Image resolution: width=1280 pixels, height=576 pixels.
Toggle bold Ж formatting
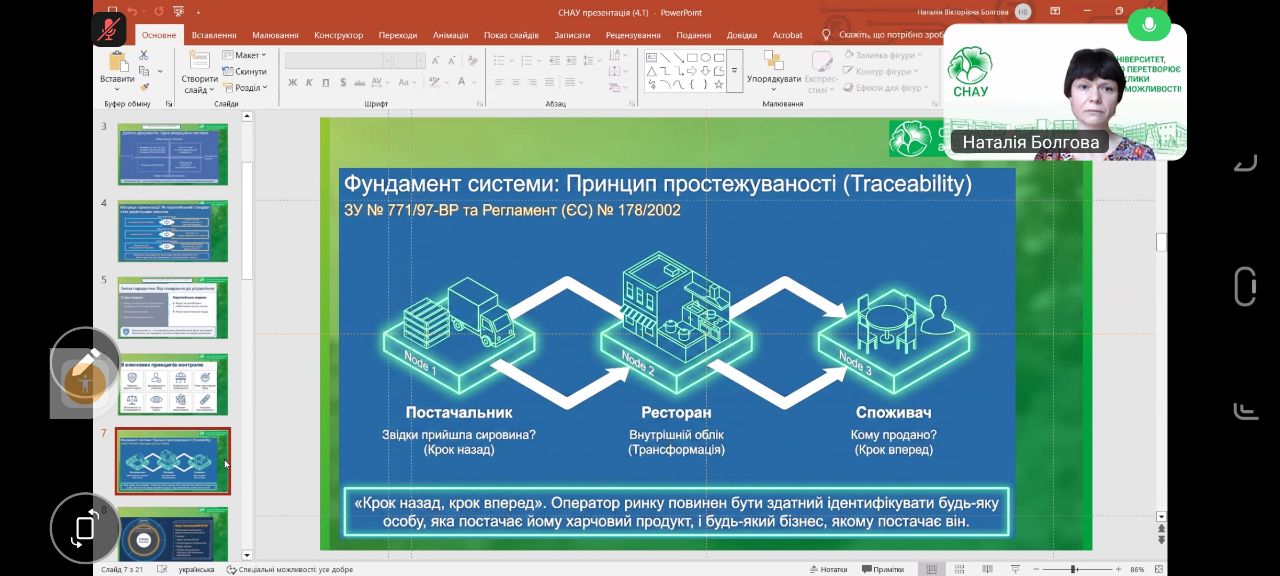pos(293,83)
